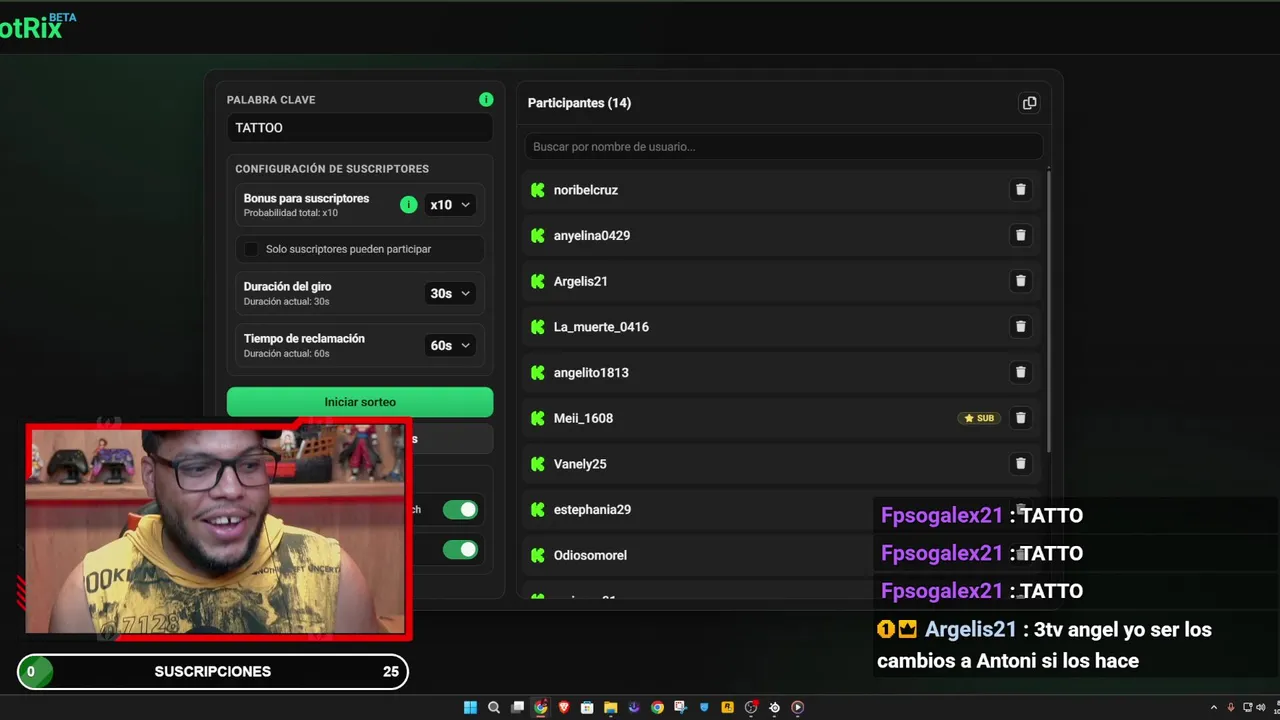Screen dimensions: 1280x720
Task: Check 'Solo suscriptores pueden participar'
Action: (x=251, y=249)
